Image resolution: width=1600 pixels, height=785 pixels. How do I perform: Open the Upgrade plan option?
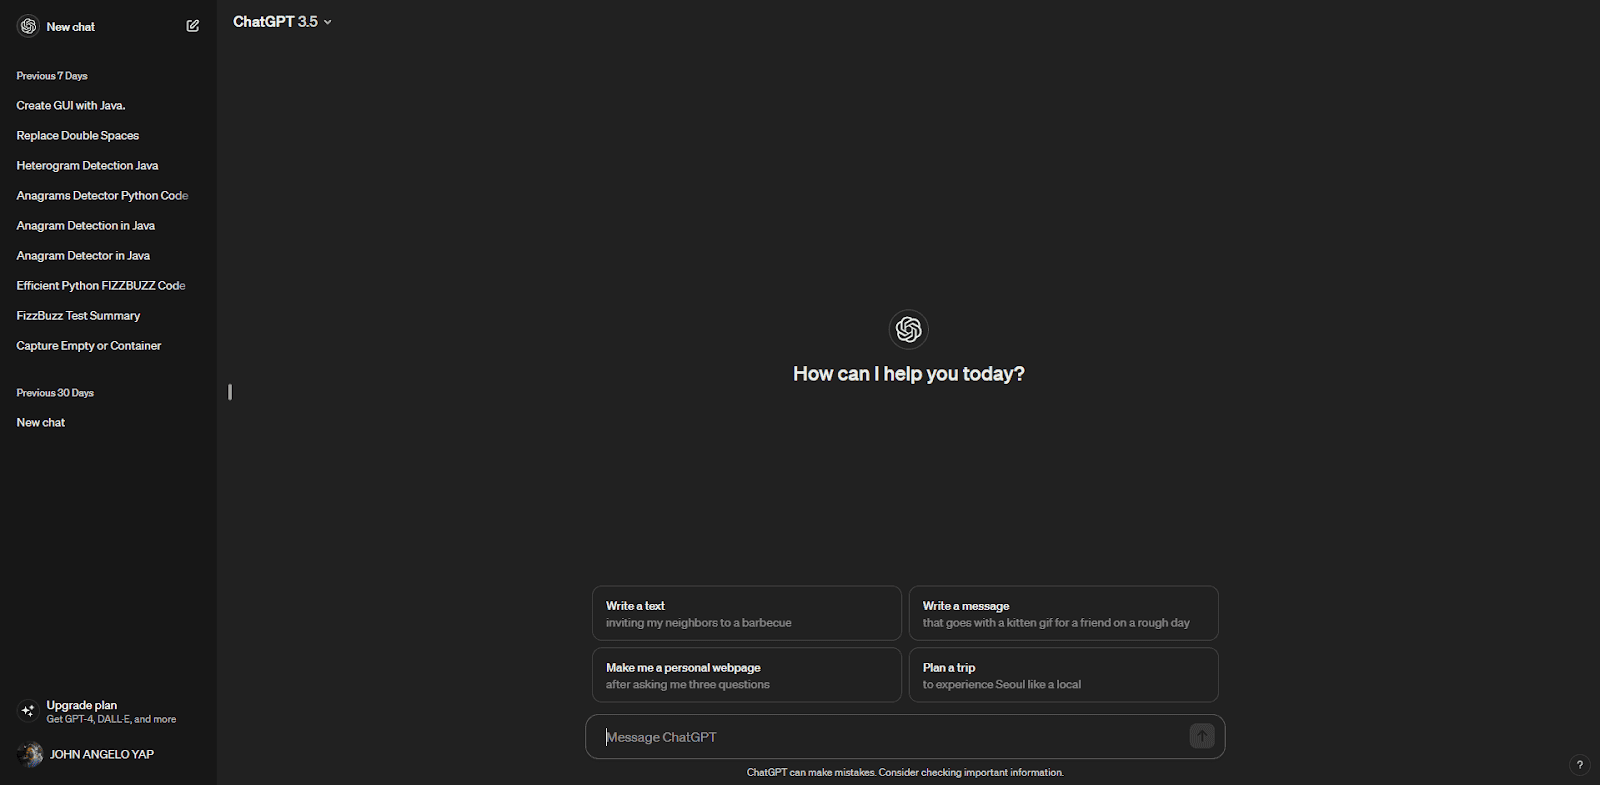coord(108,711)
